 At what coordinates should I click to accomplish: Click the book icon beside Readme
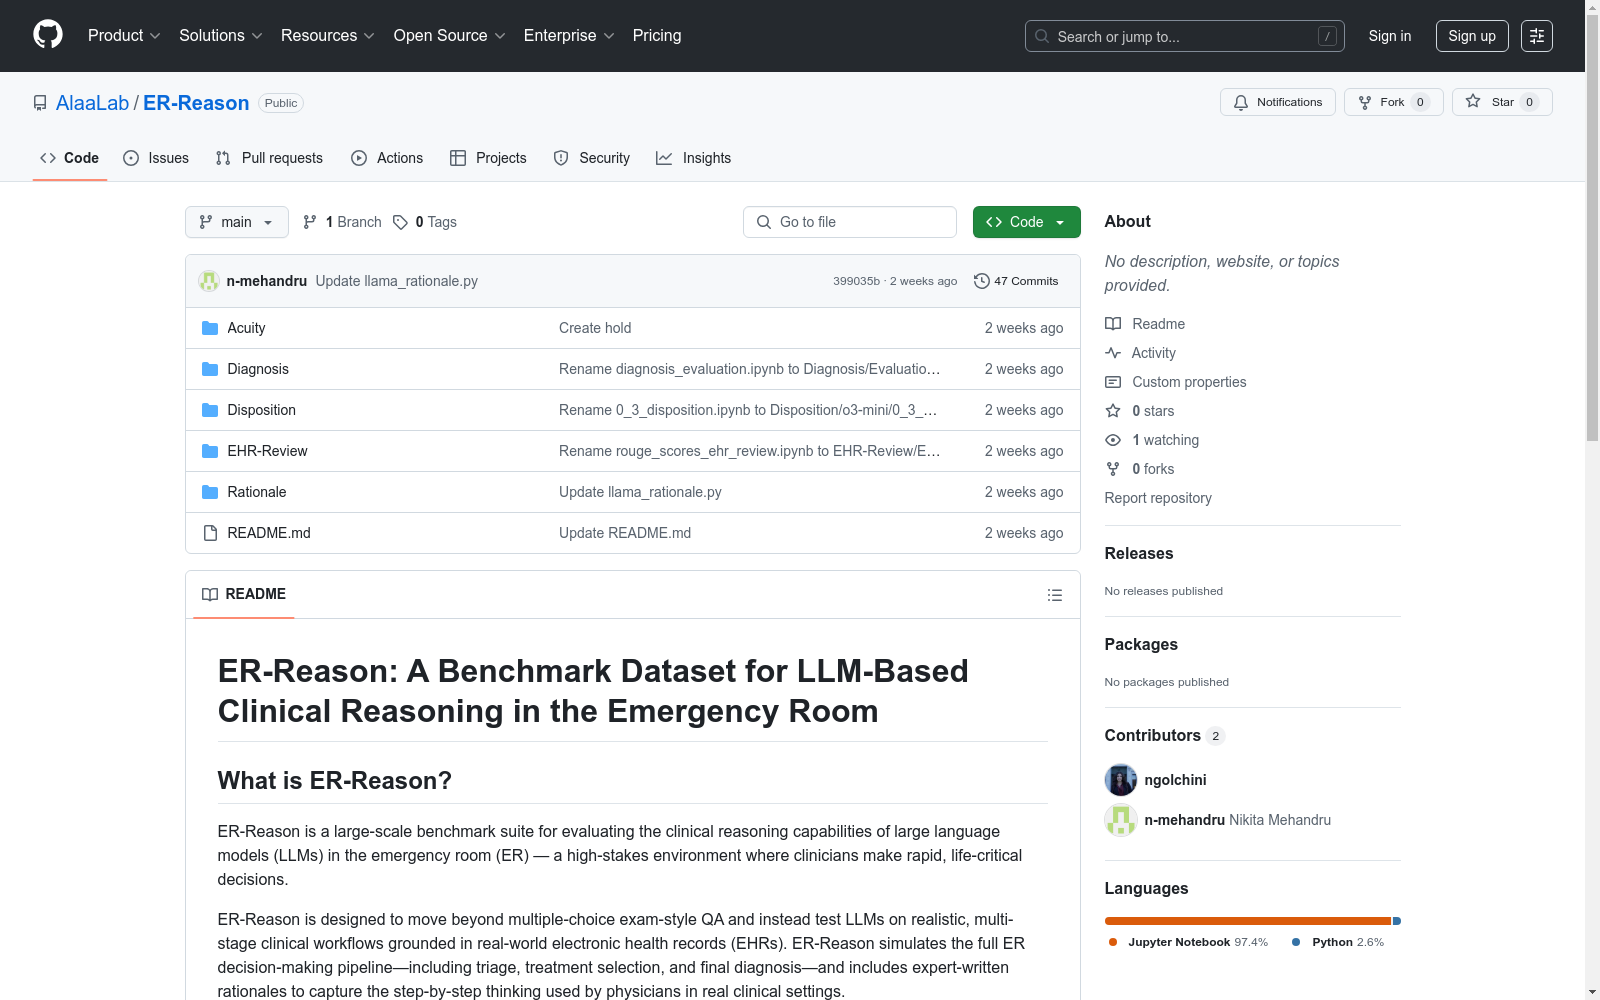point(1113,324)
